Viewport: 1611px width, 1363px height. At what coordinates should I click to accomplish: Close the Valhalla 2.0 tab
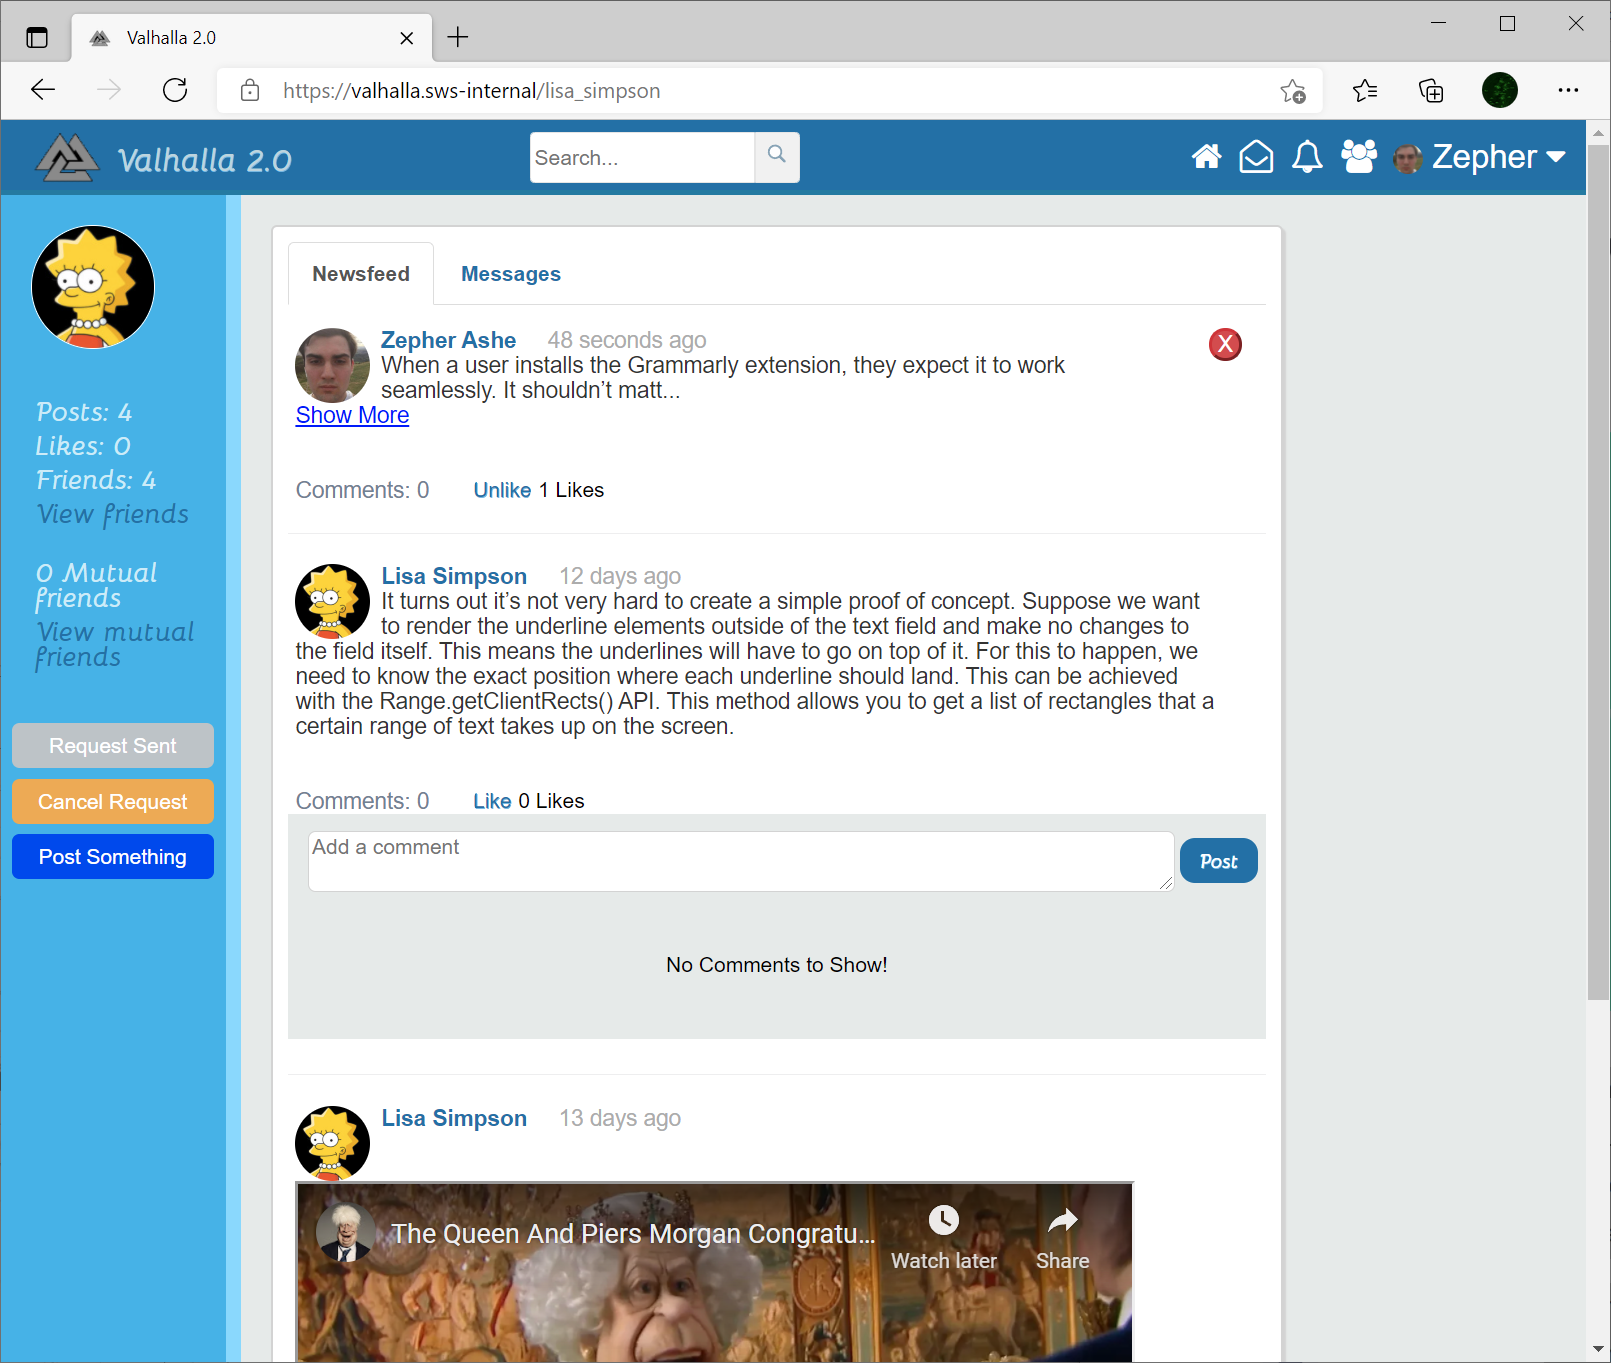[x=406, y=38]
